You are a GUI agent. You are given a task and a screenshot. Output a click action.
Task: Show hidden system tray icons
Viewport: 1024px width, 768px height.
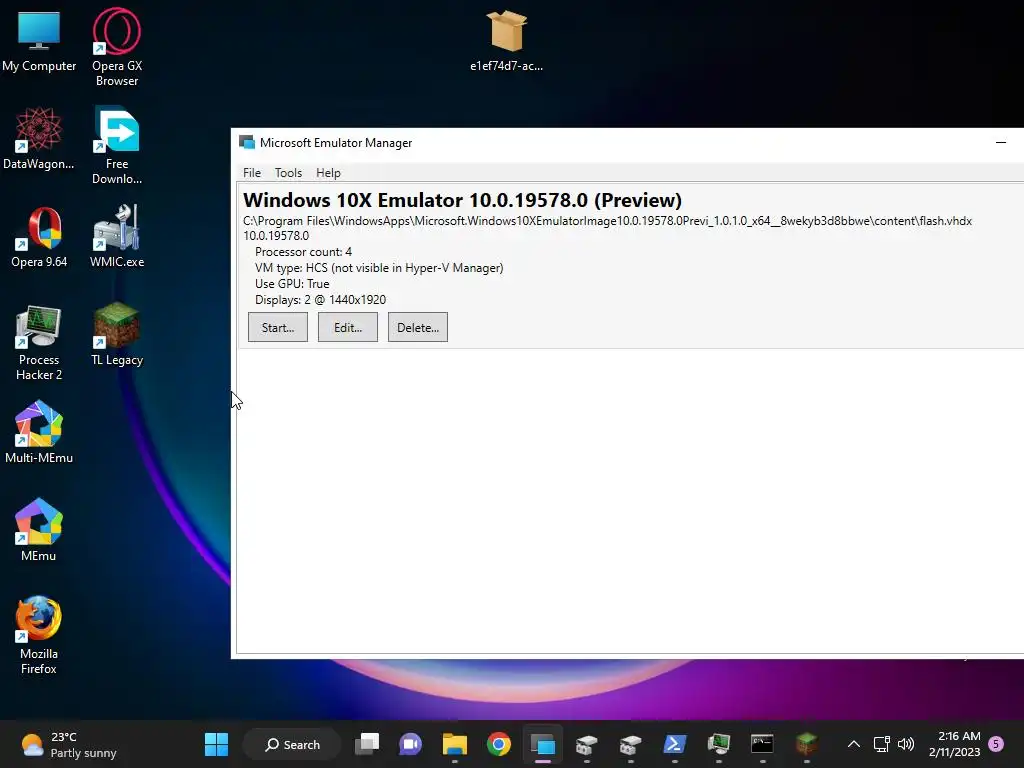coord(854,744)
